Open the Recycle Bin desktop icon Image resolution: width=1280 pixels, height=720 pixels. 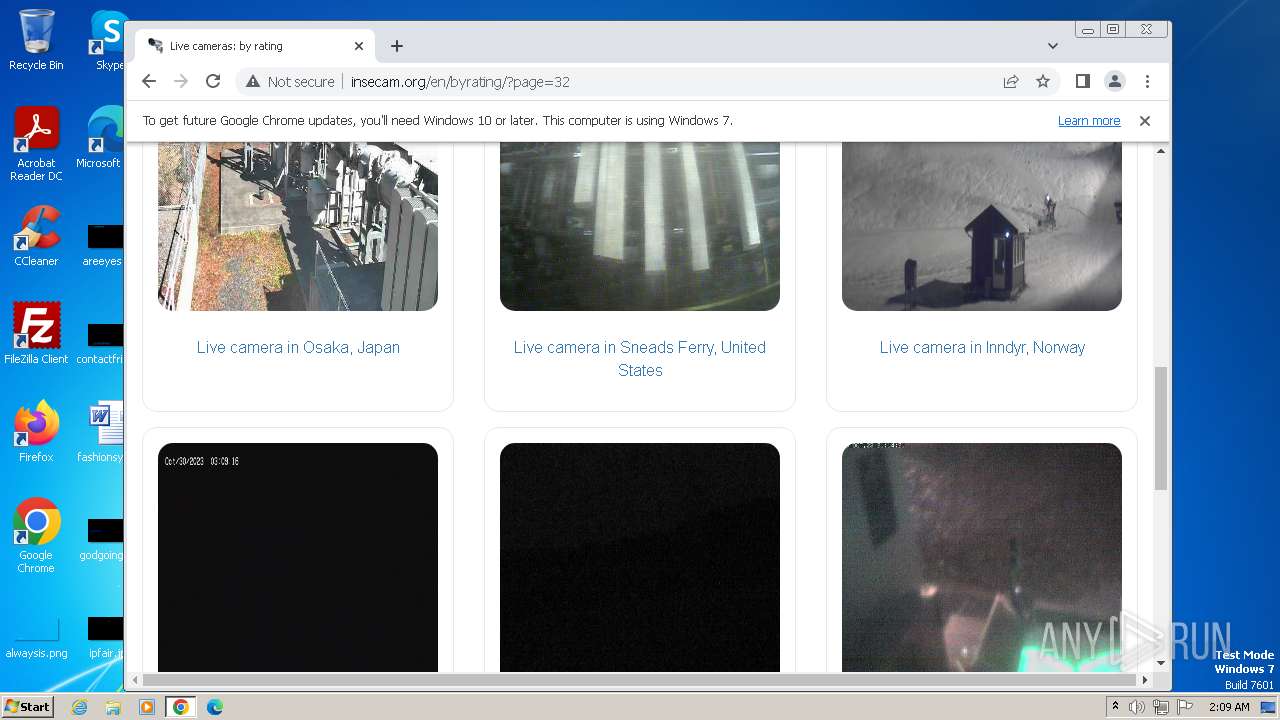36,40
